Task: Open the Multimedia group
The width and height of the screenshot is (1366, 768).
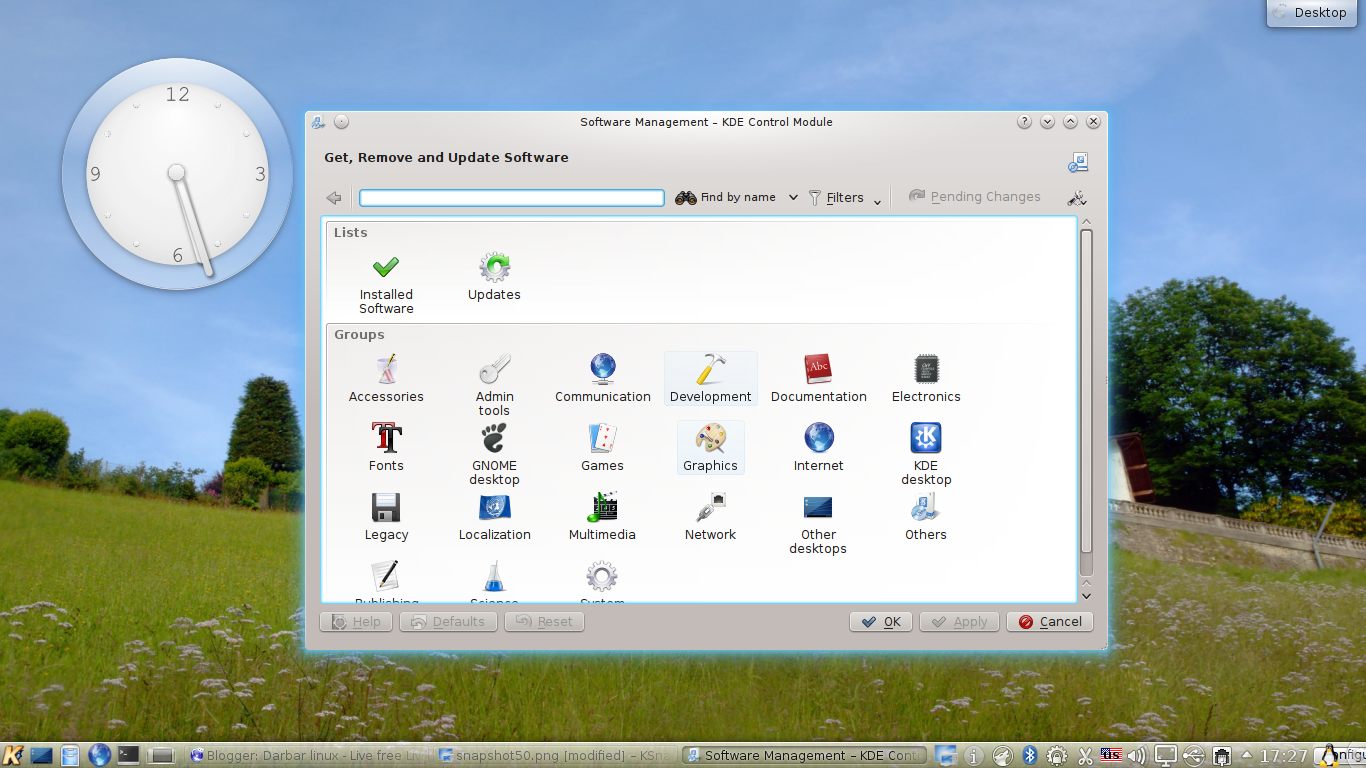Action: click(602, 512)
